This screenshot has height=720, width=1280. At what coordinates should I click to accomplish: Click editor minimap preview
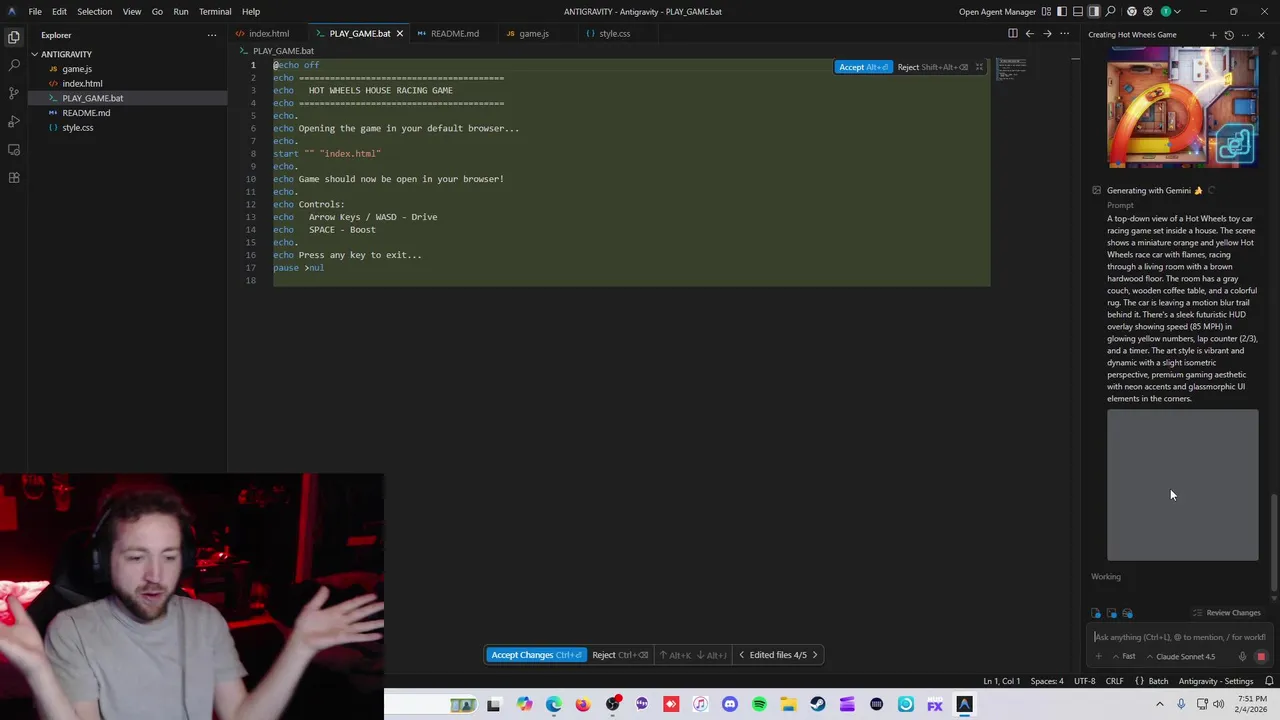1010,70
